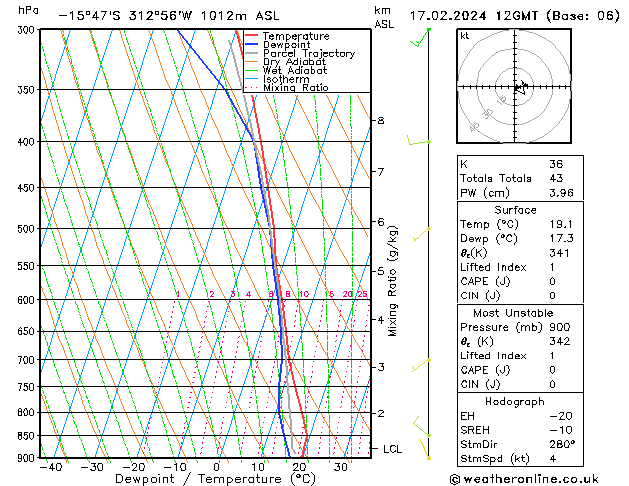Click the red Temperature line sample in legend
This screenshot has height=486, width=629.
click(x=251, y=35)
